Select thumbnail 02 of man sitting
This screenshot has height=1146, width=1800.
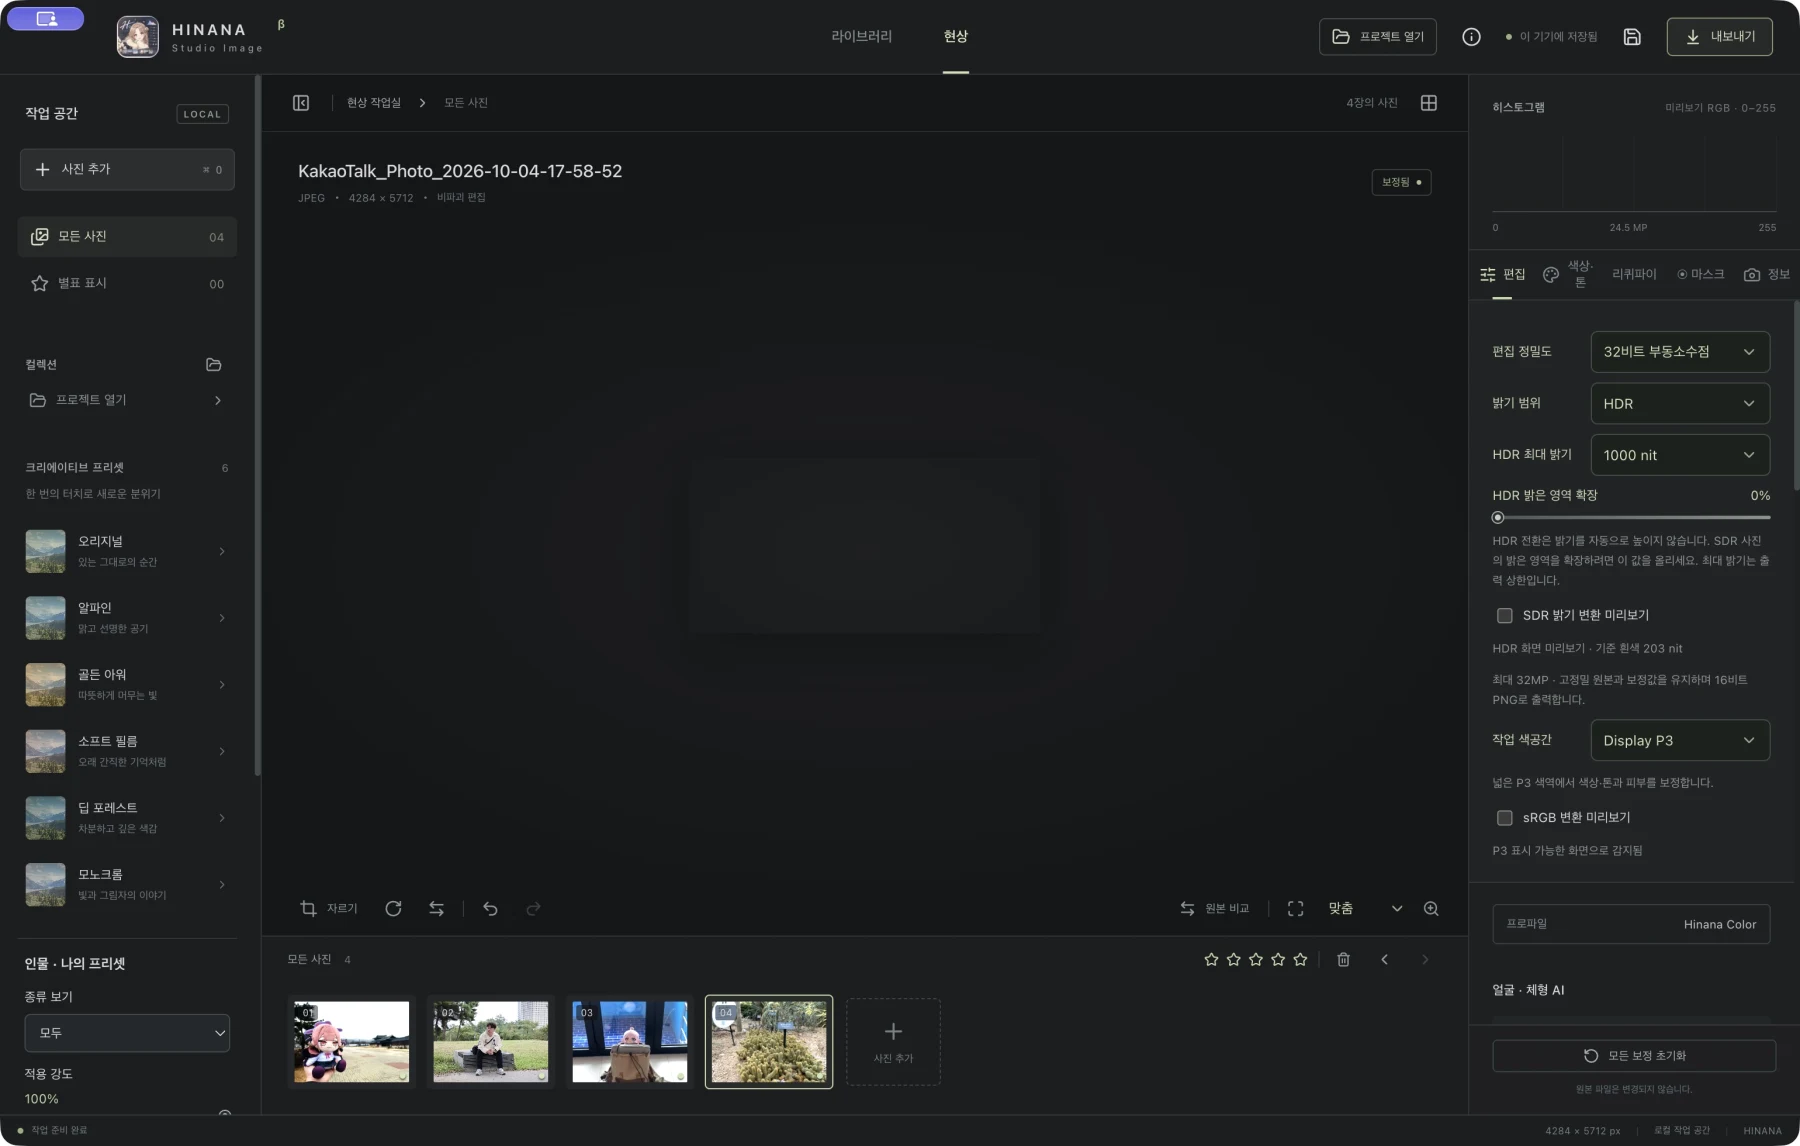(x=490, y=1042)
